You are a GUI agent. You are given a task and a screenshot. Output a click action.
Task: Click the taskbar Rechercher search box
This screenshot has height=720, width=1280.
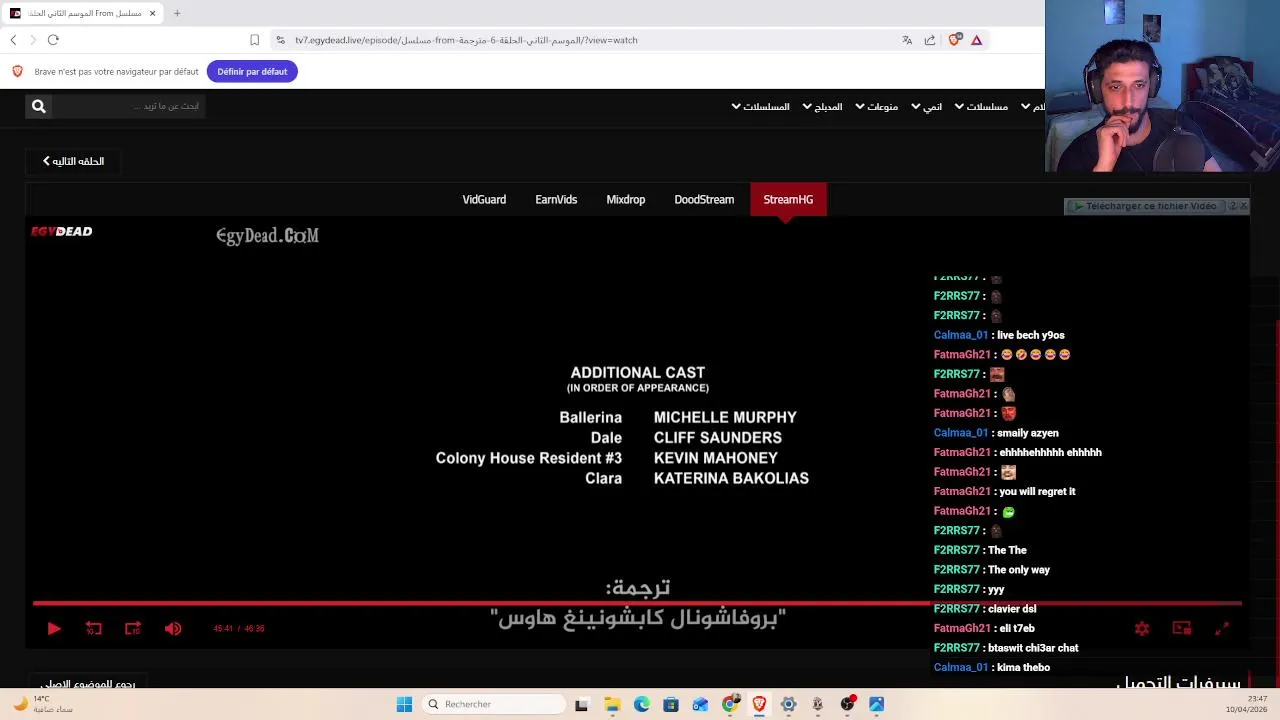[494, 704]
